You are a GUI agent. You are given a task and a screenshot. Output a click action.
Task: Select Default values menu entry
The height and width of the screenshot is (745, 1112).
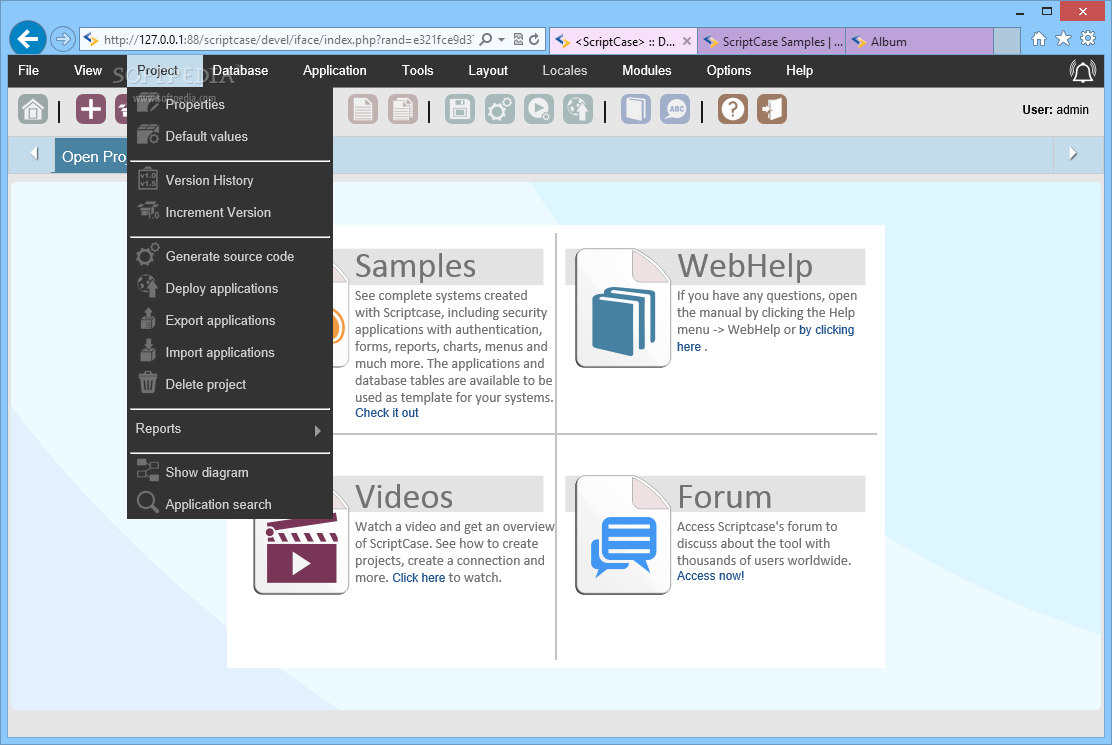(x=230, y=136)
